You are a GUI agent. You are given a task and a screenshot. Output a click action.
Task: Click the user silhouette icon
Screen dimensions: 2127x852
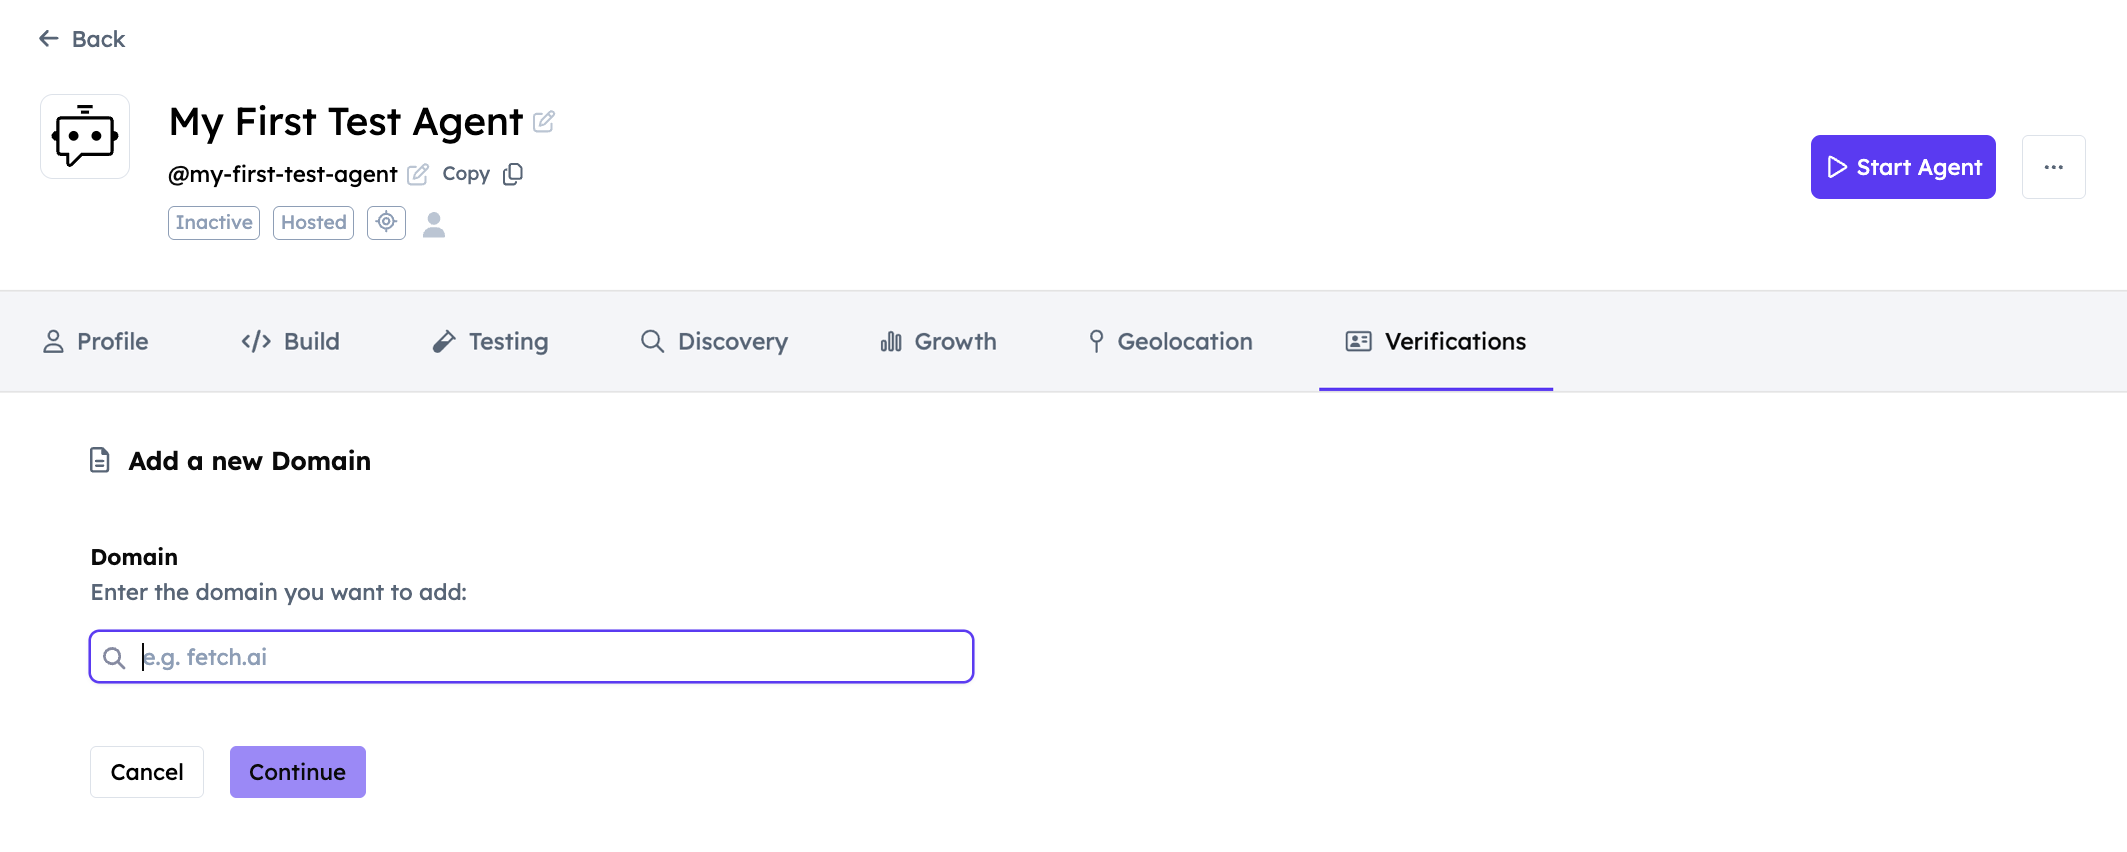point(434,224)
